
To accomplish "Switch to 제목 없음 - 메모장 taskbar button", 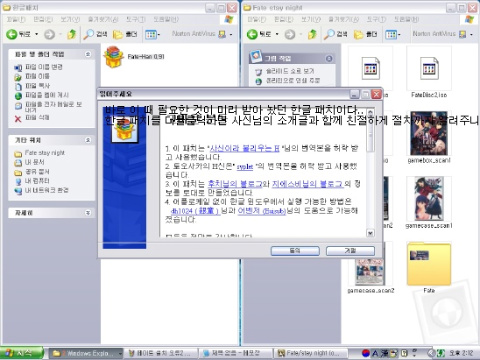I will point(235,353).
